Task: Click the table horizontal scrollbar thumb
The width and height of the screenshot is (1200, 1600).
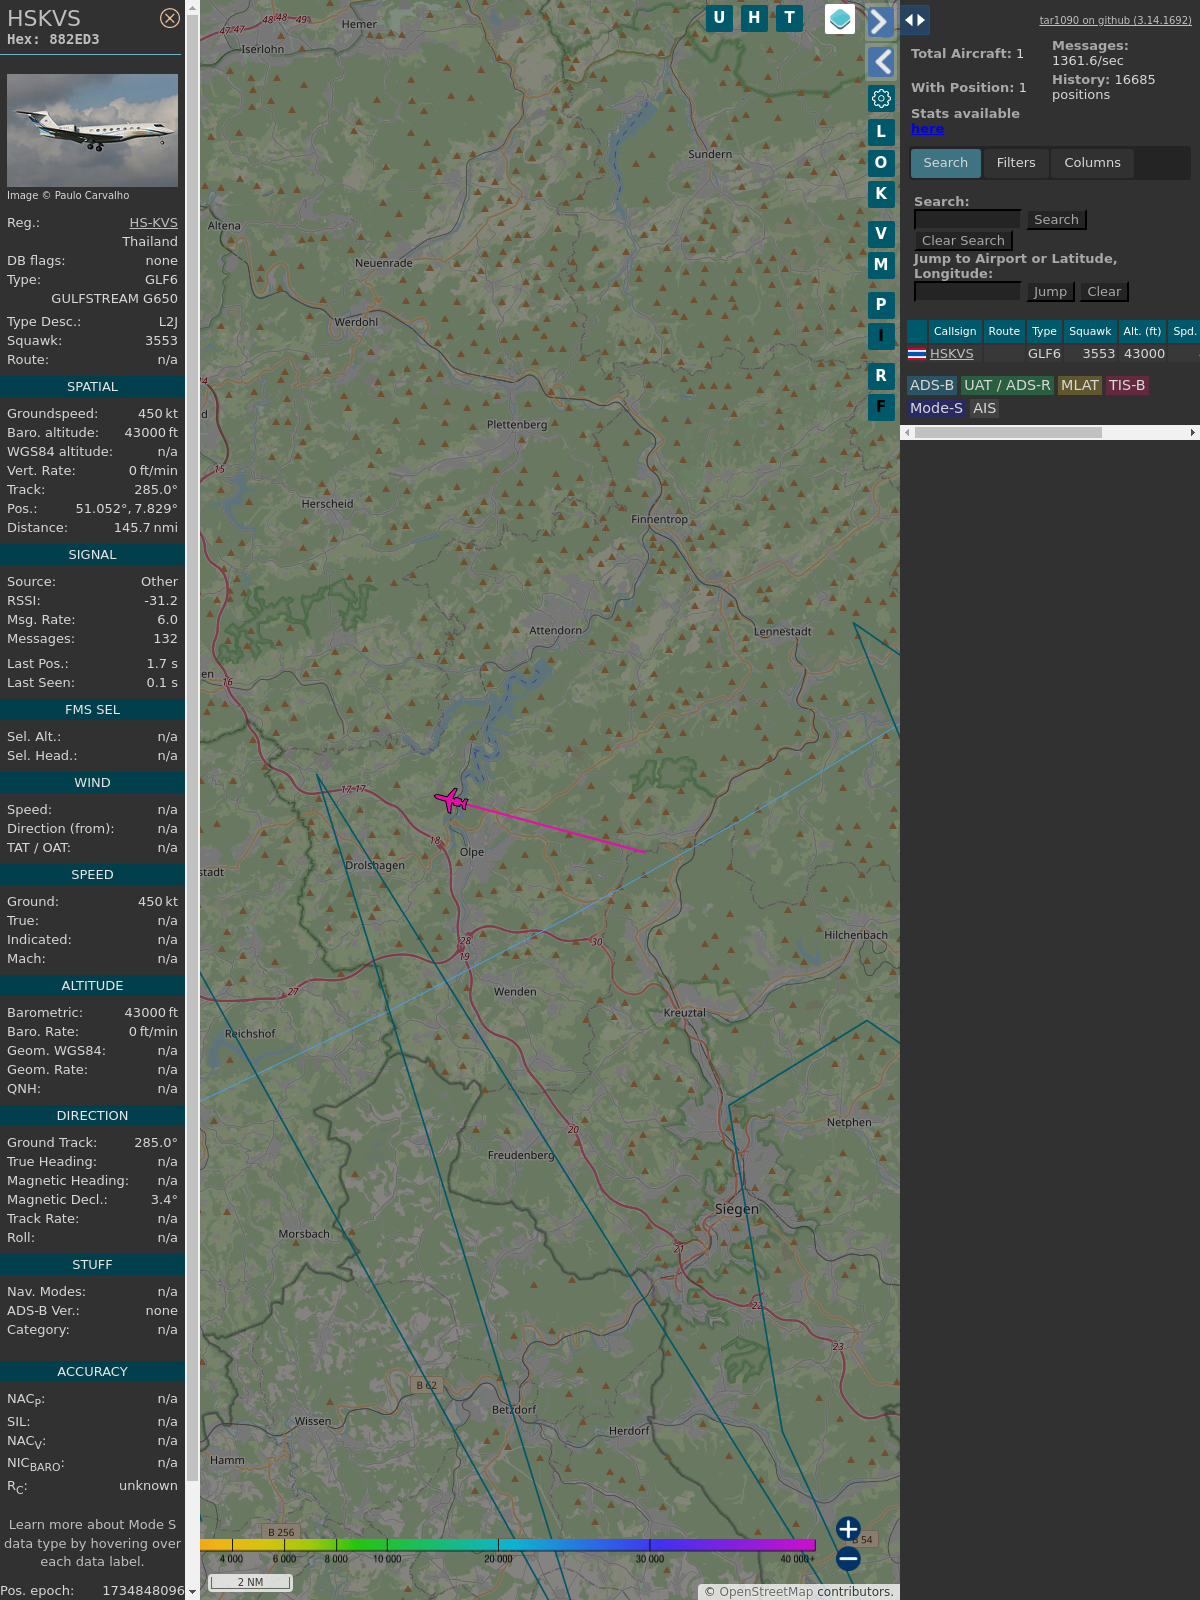Action: click(1008, 433)
